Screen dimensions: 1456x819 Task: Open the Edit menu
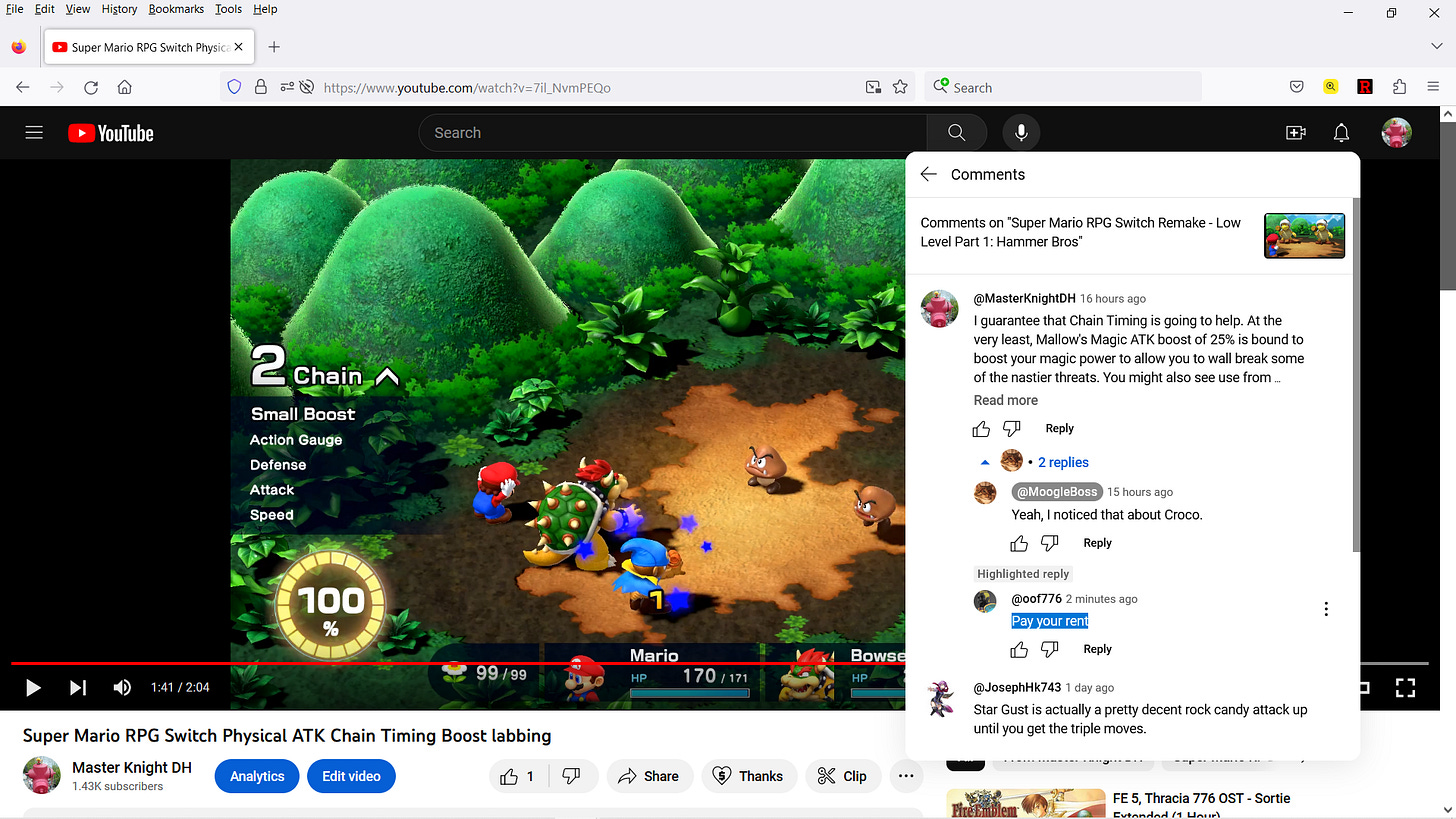45,9
